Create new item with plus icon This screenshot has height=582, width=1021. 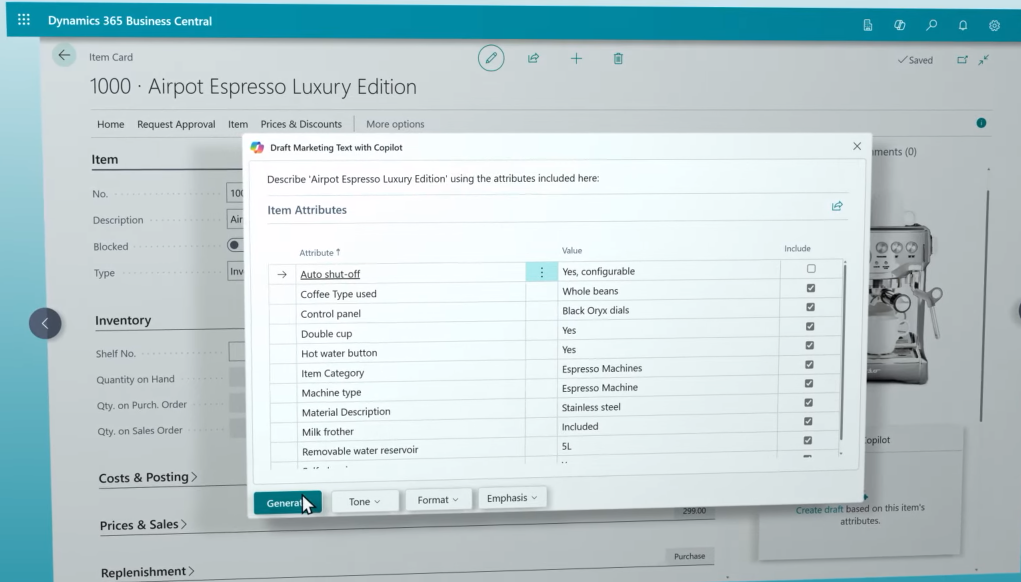tap(576, 59)
